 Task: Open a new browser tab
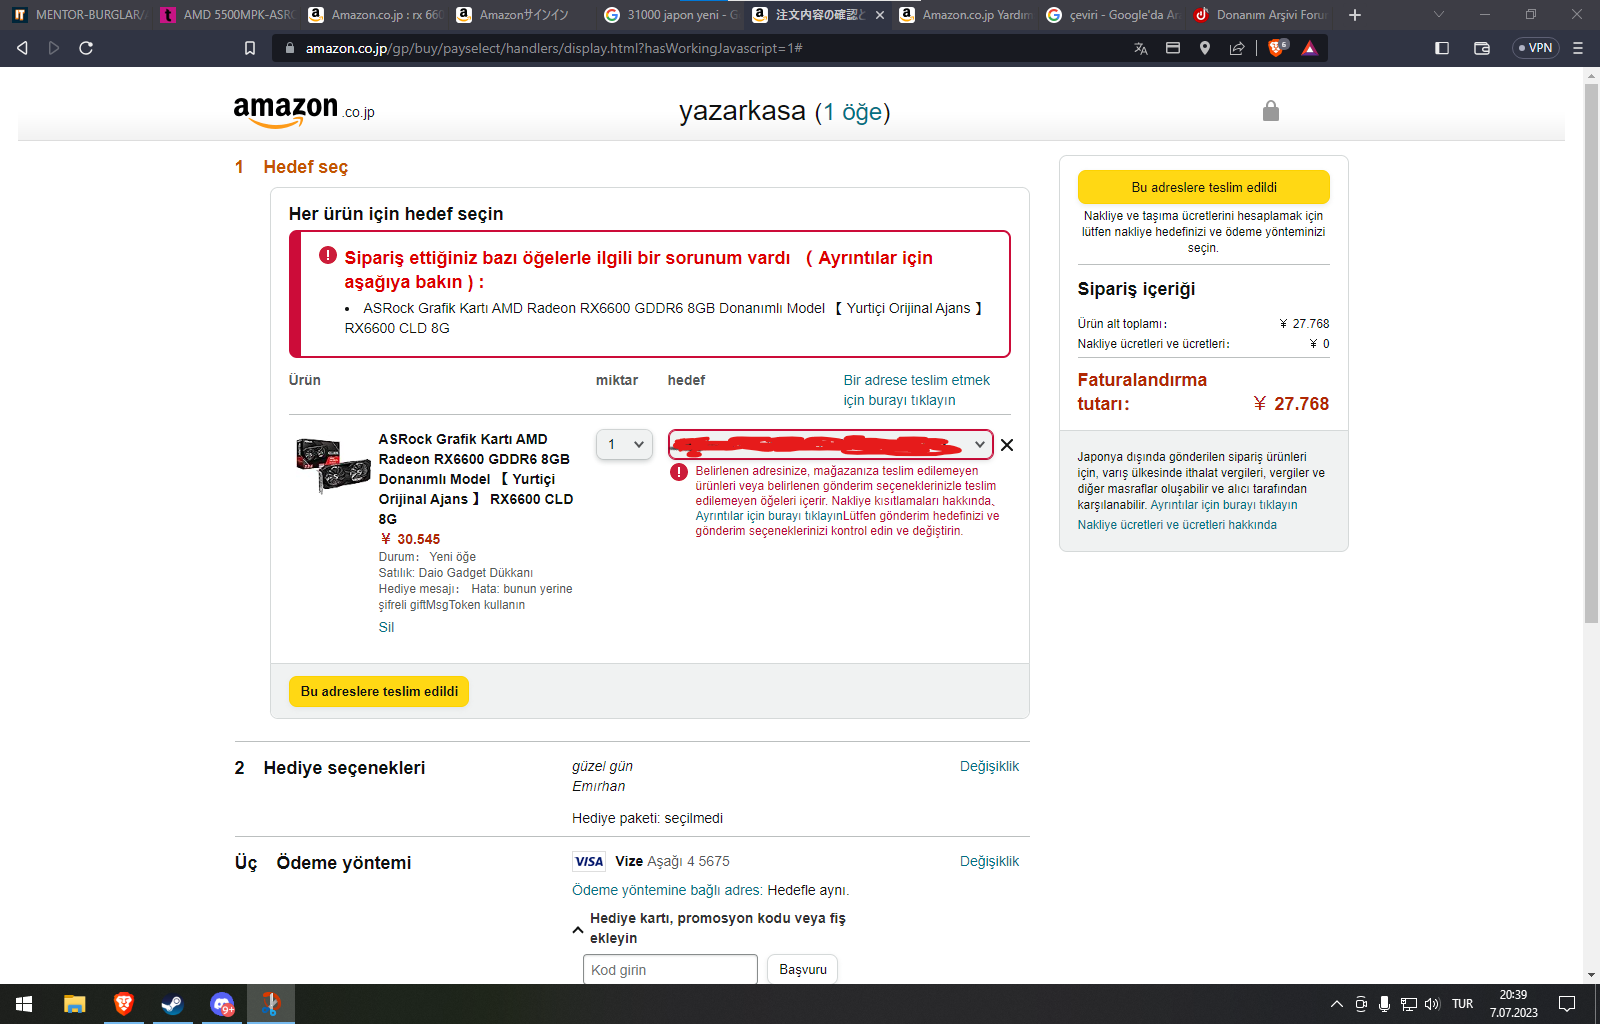pos(1355,15)
